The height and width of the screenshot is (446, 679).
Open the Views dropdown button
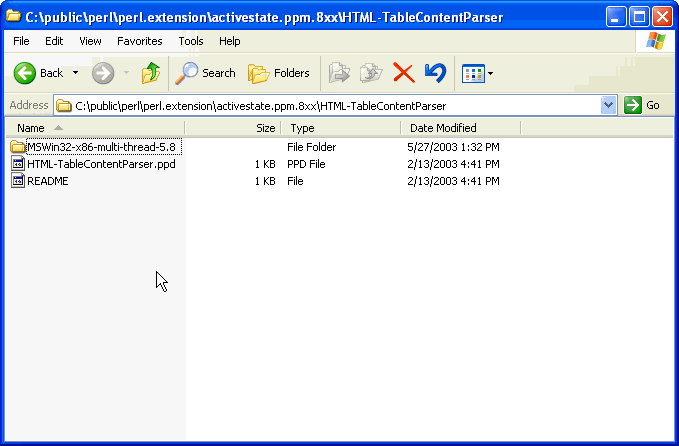[x=477, y=73]
